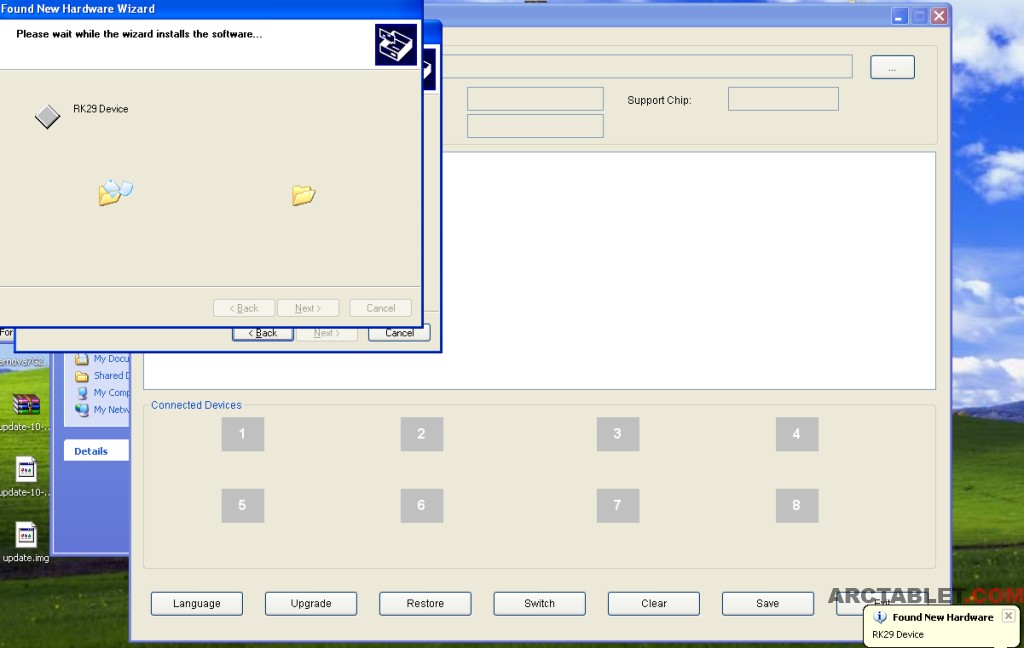Select connected device slot 4
The height and width of the screenshot is (648, 1024).
(797, 434)
